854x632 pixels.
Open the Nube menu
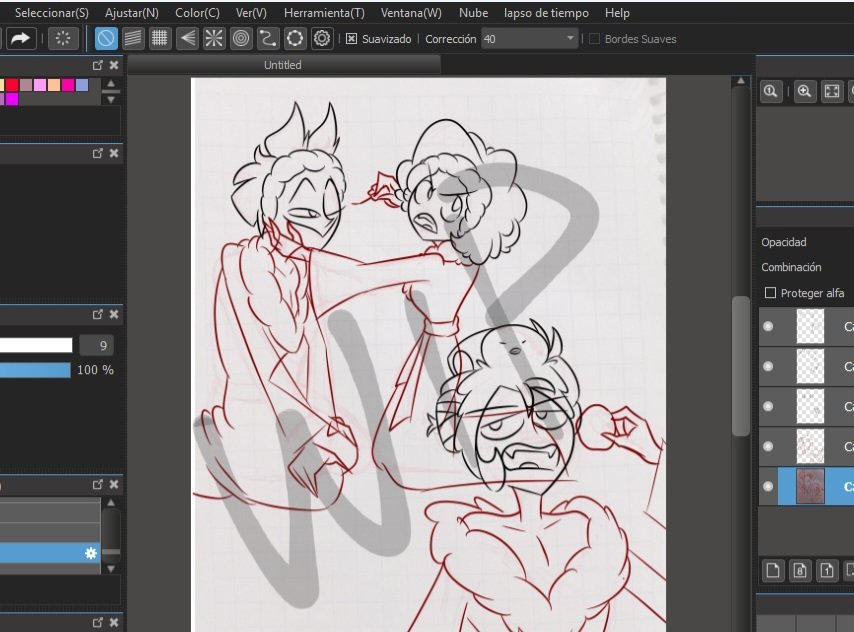[473, 13]
